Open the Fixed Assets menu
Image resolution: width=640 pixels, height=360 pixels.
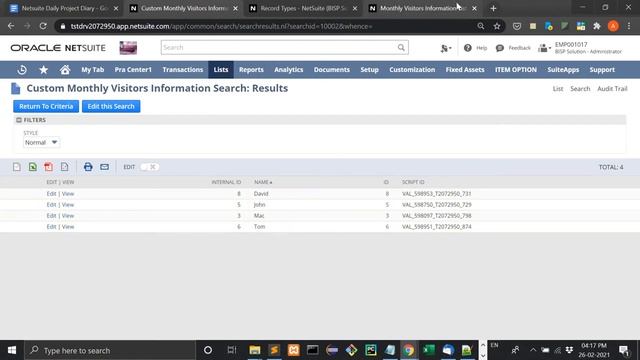point(465,70)
